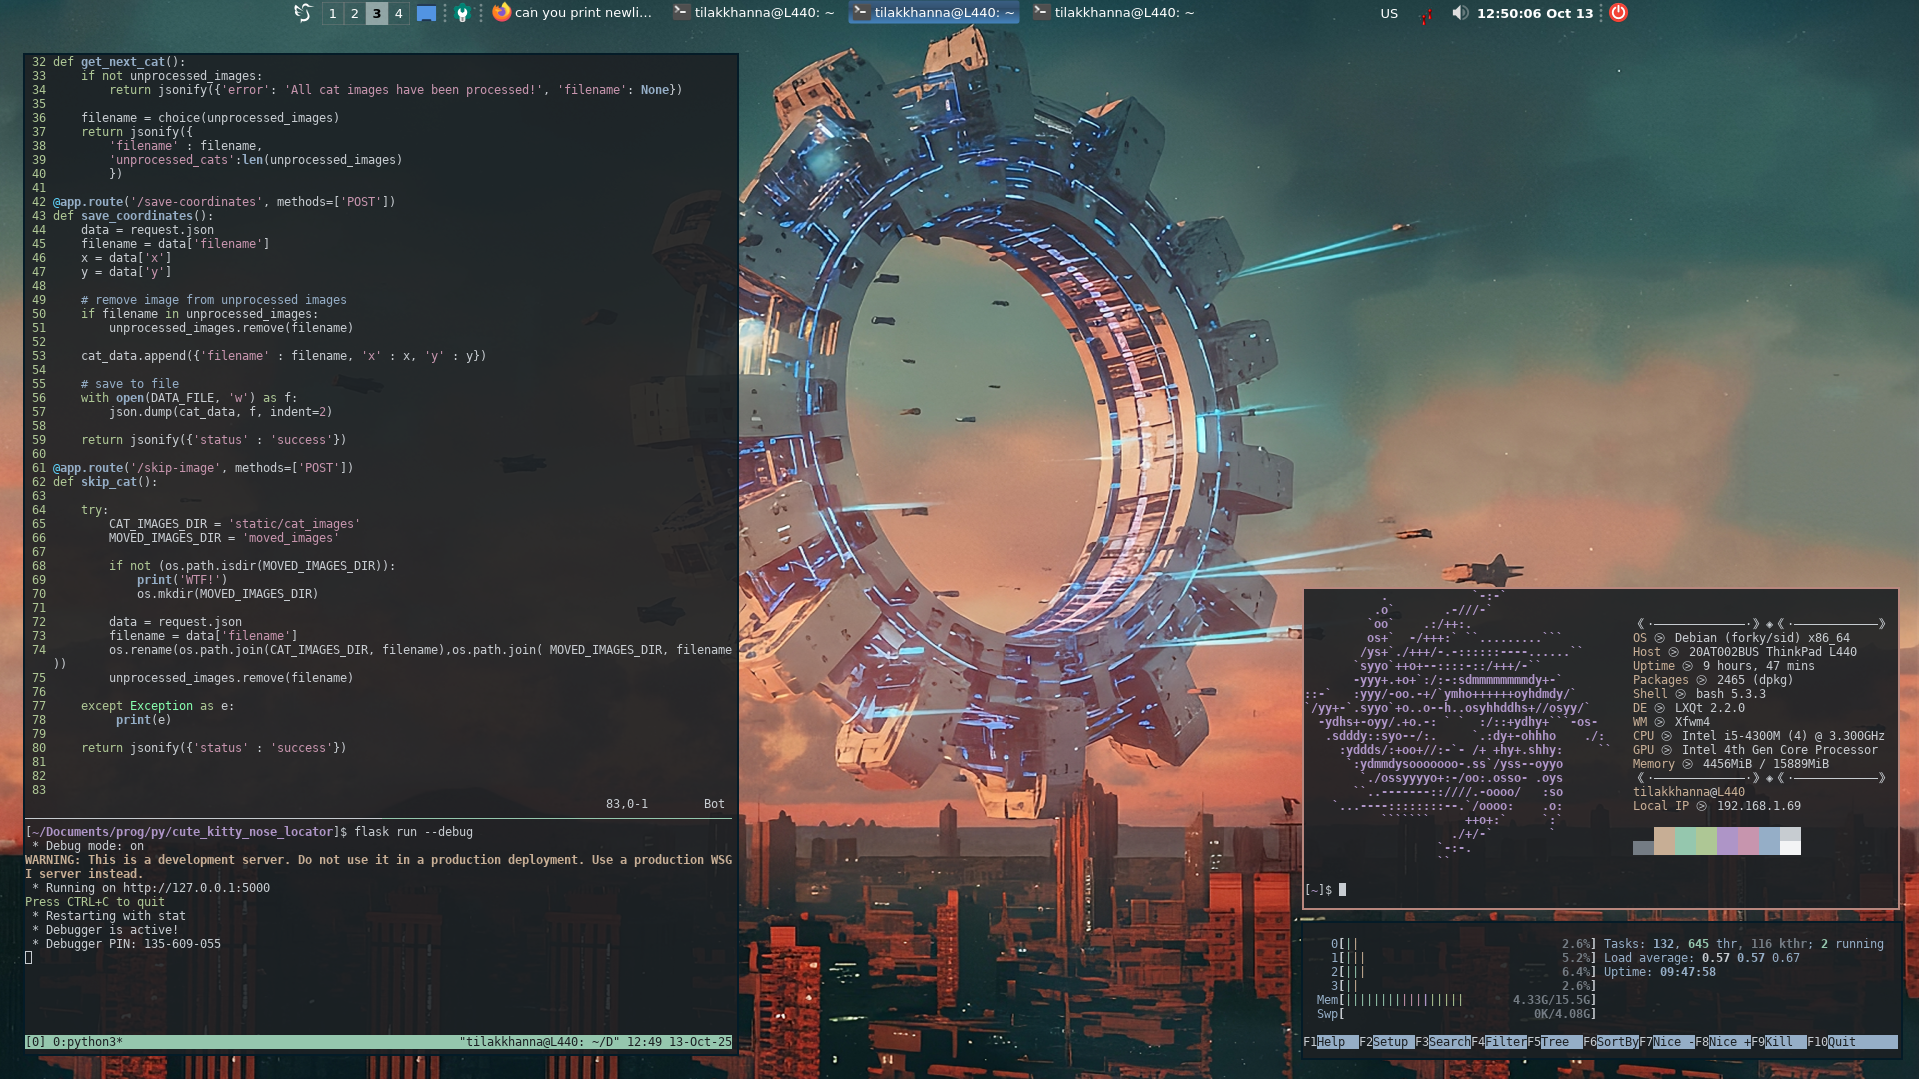1919x1079 pixels.
Task: Click the red network status icon
Action: [x=1426, y=14]
